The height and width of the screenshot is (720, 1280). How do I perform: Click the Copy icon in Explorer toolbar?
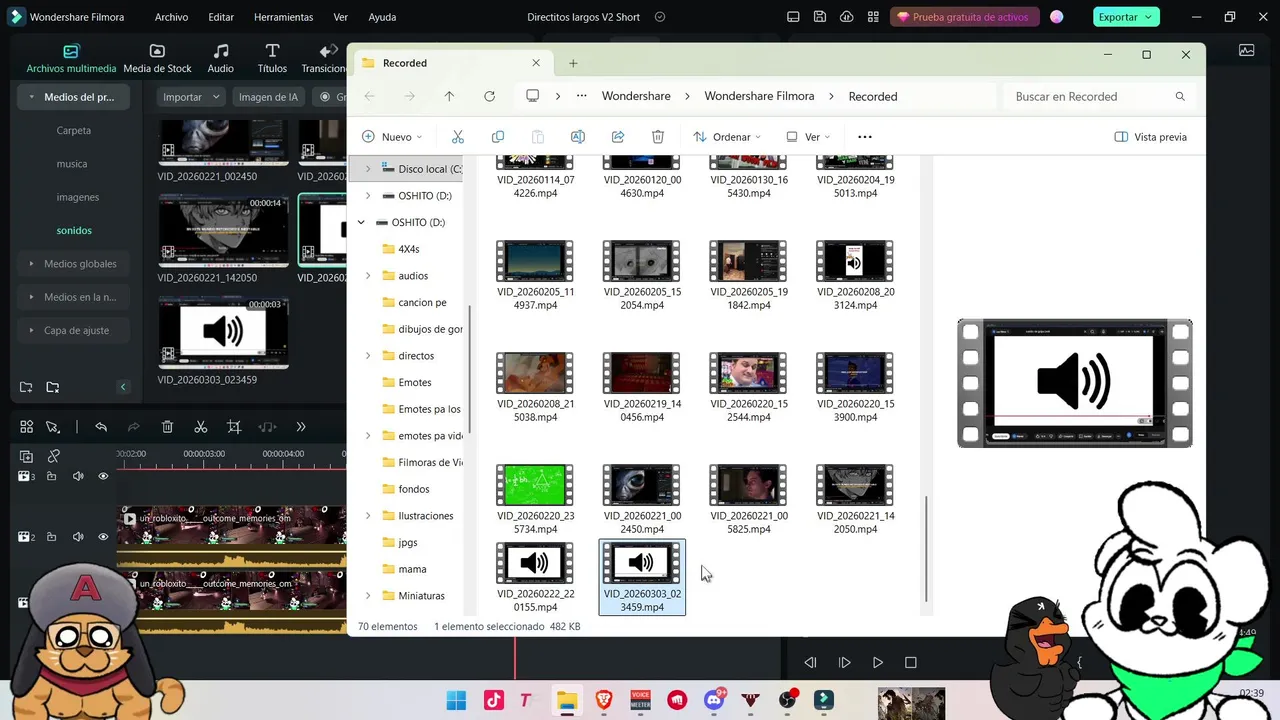[498, 137]
